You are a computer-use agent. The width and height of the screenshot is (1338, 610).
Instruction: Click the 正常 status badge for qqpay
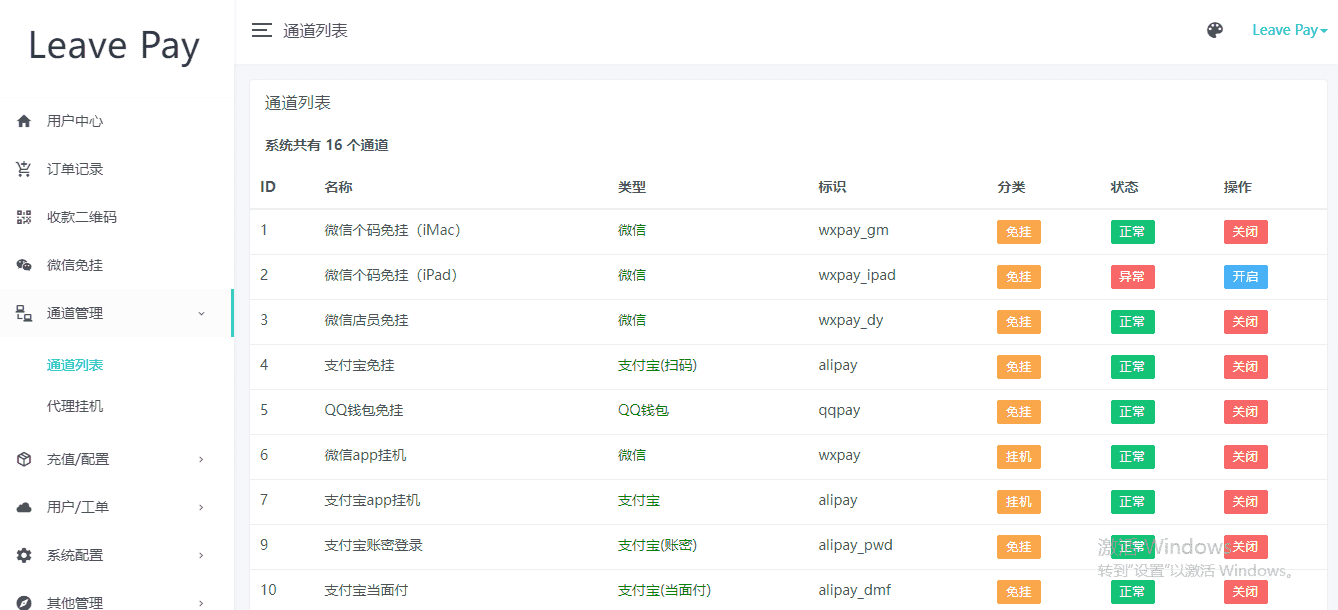(x=1132, y=412)
